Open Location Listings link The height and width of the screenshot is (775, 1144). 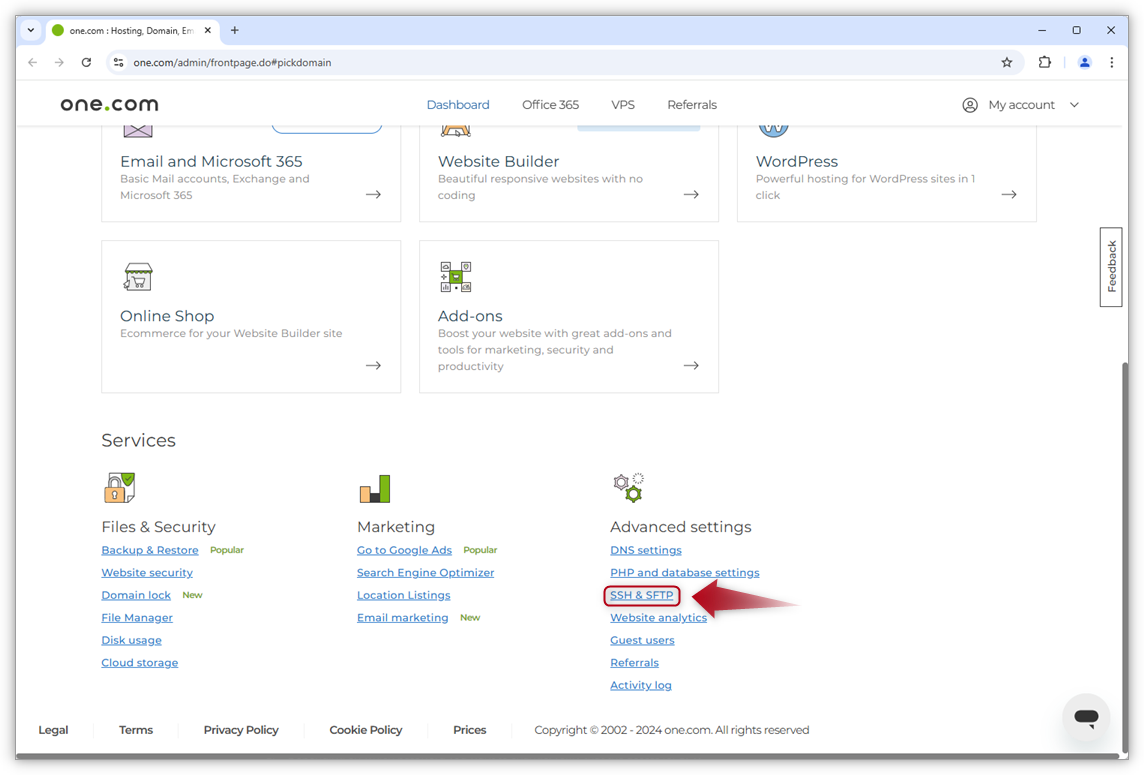coord(403,595)
